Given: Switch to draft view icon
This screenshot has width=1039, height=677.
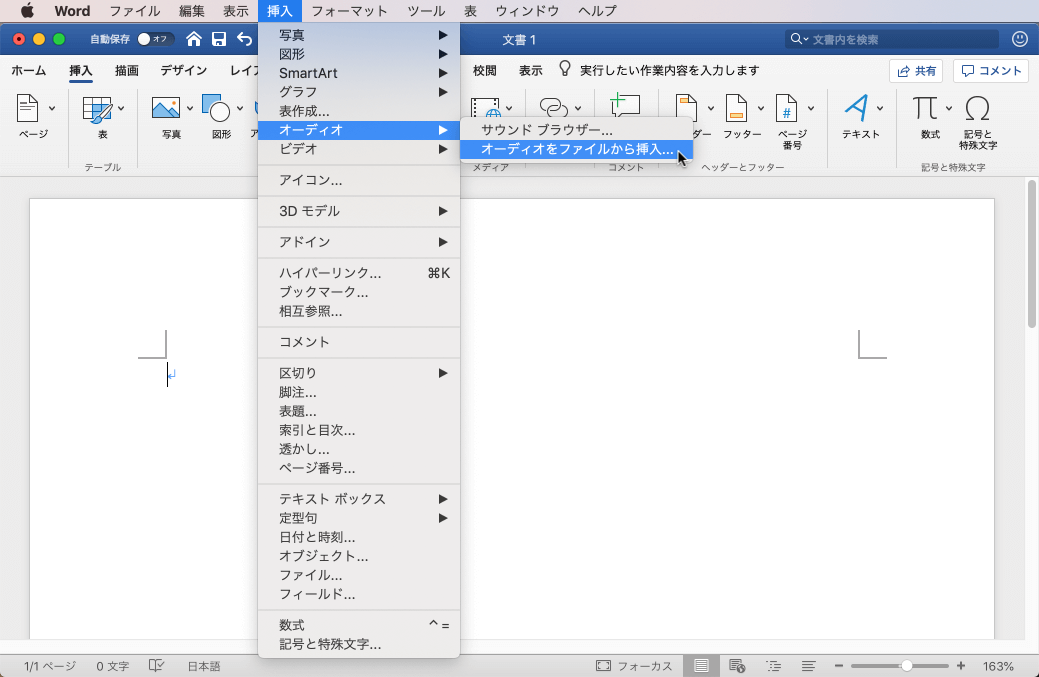Looking at the screenshot, I should [x=808, y=666].
